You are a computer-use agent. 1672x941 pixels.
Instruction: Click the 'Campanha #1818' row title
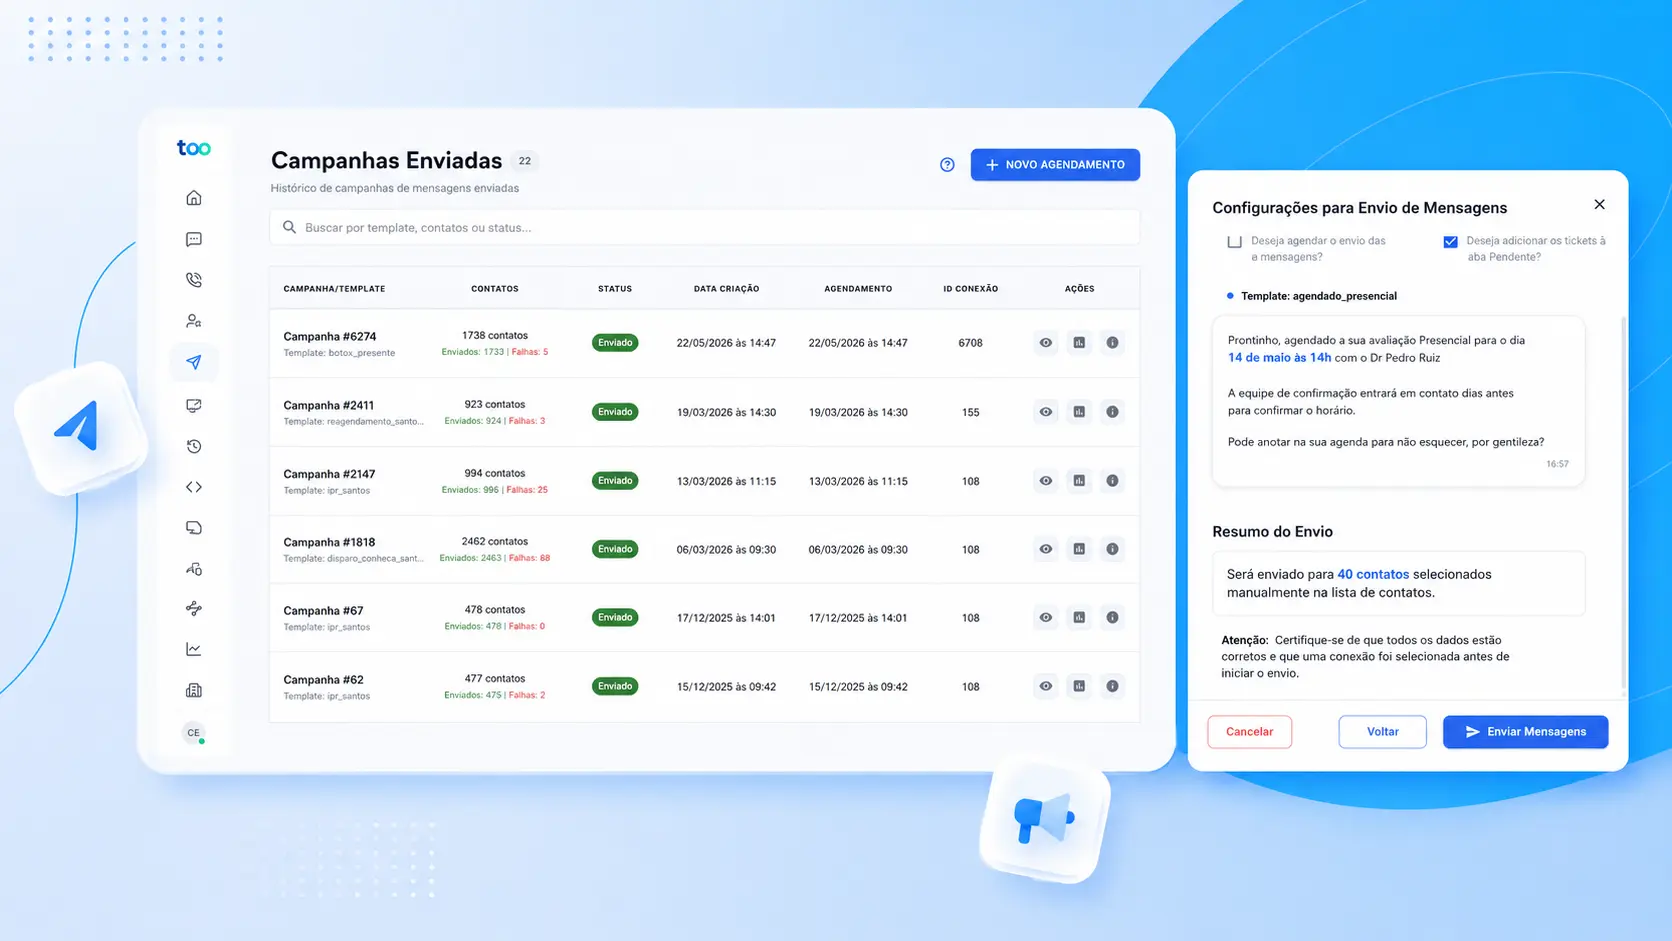(x=329, y=543)
